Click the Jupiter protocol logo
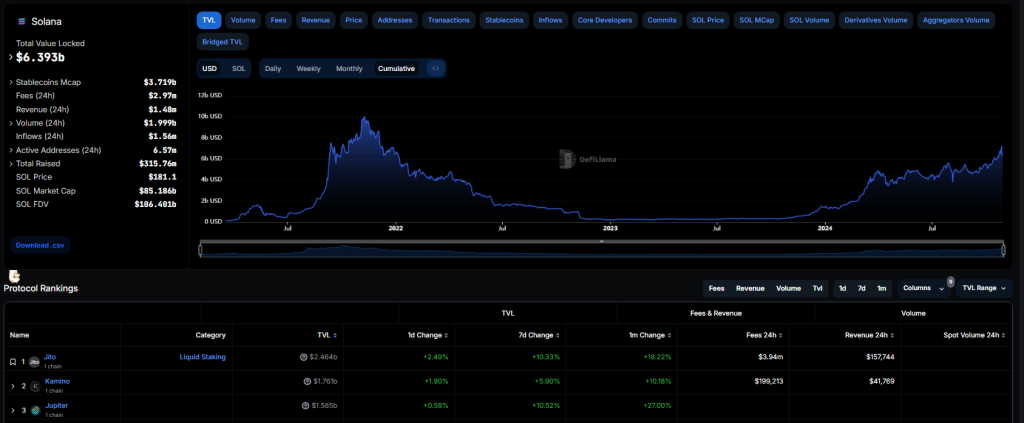The image size is (1024, 423). [35, 410]
